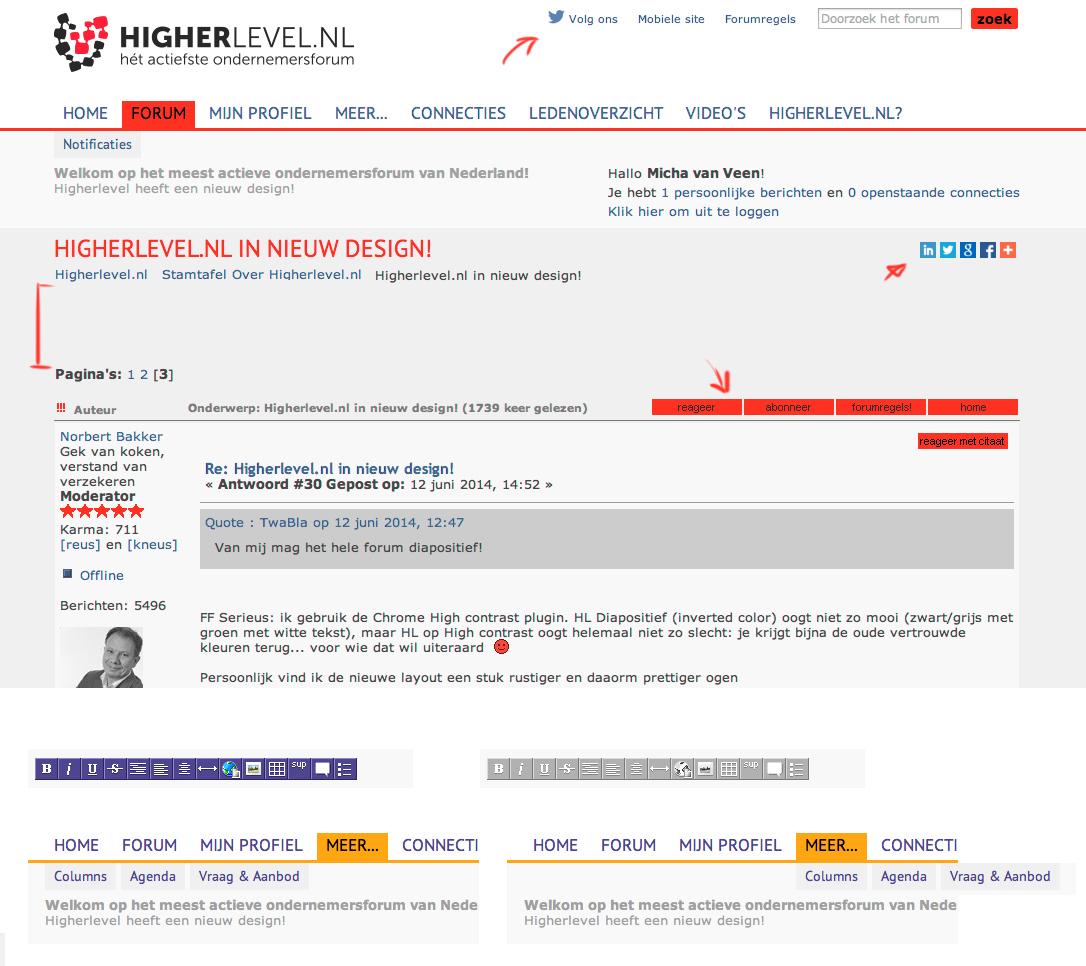1086x966 pixels.
Task: Open the Mobiele site link
Action: coord(671,19)
